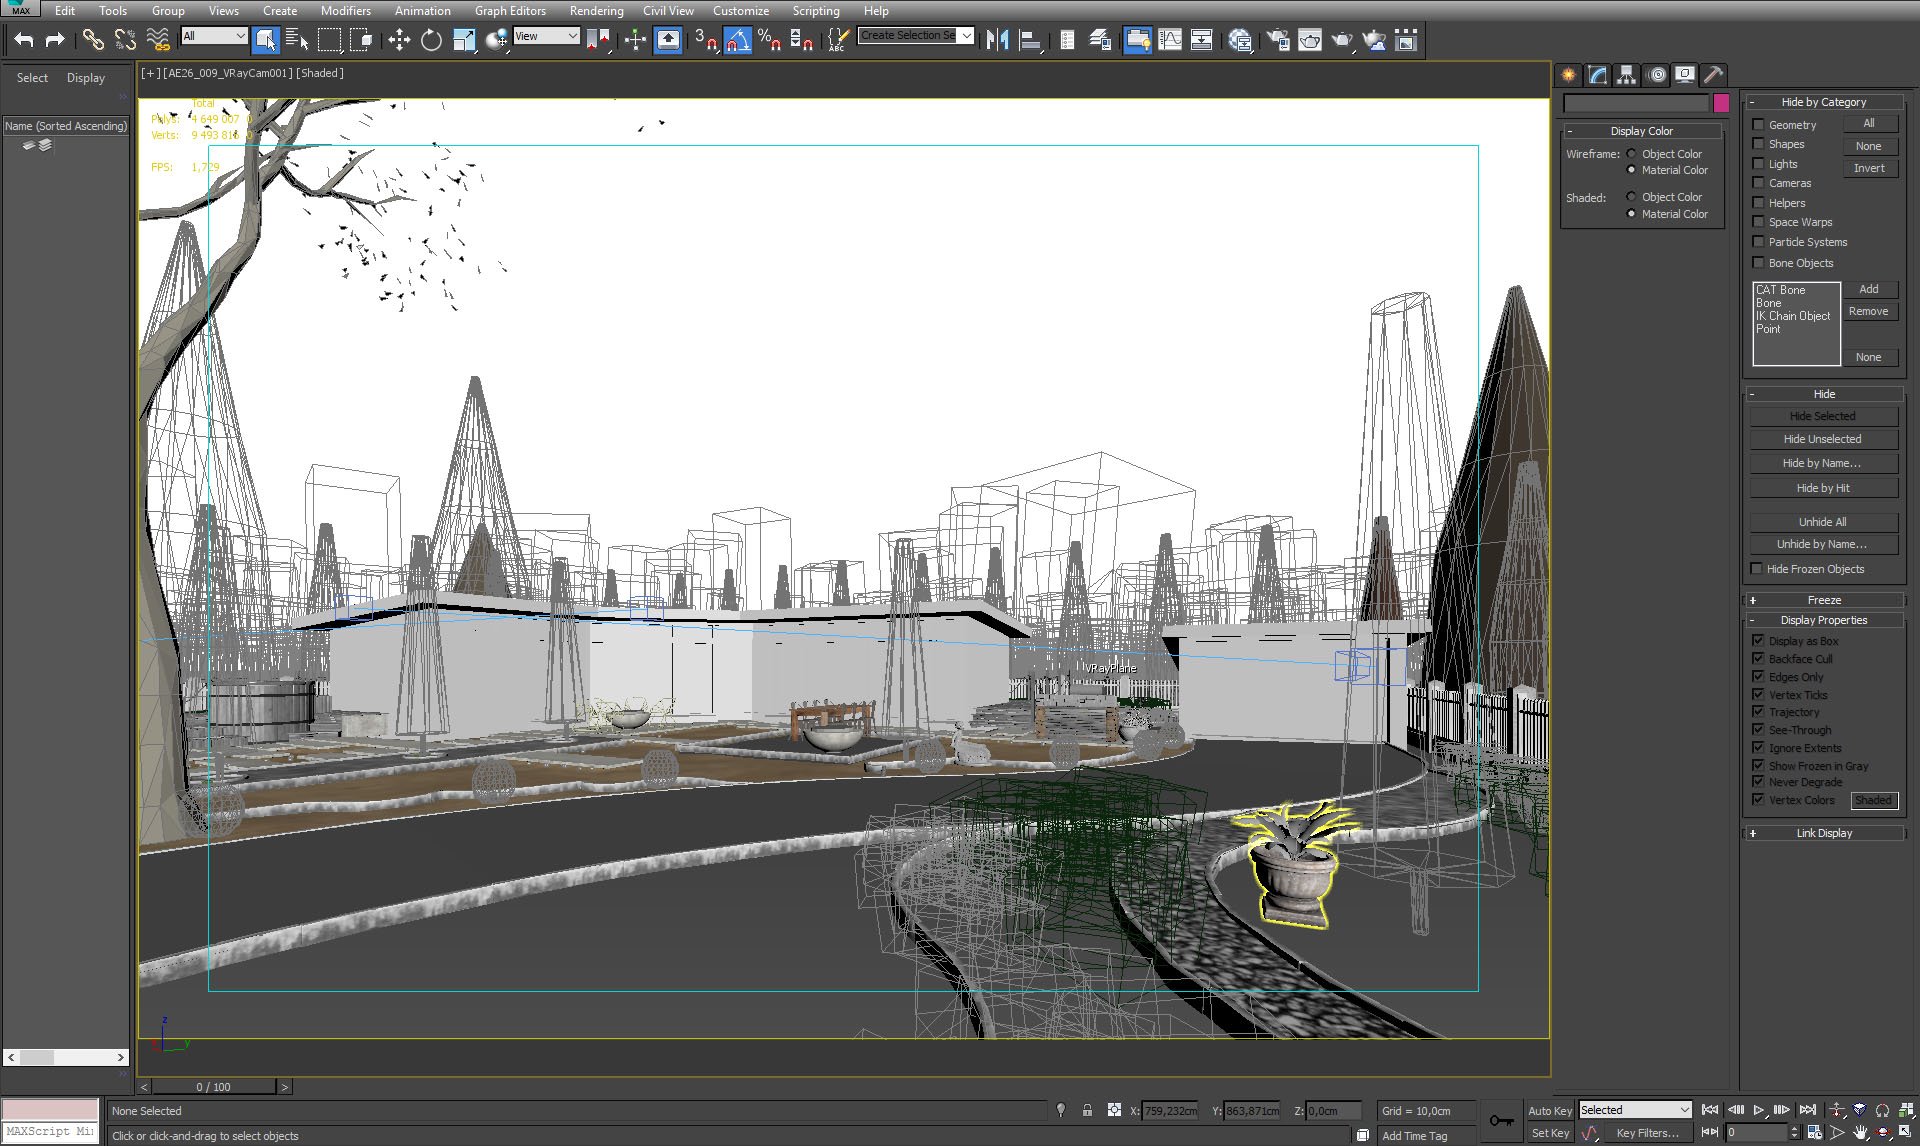Open the Rendering menu
Screen dimensions: 1920x1146
[x=596, y=11]
